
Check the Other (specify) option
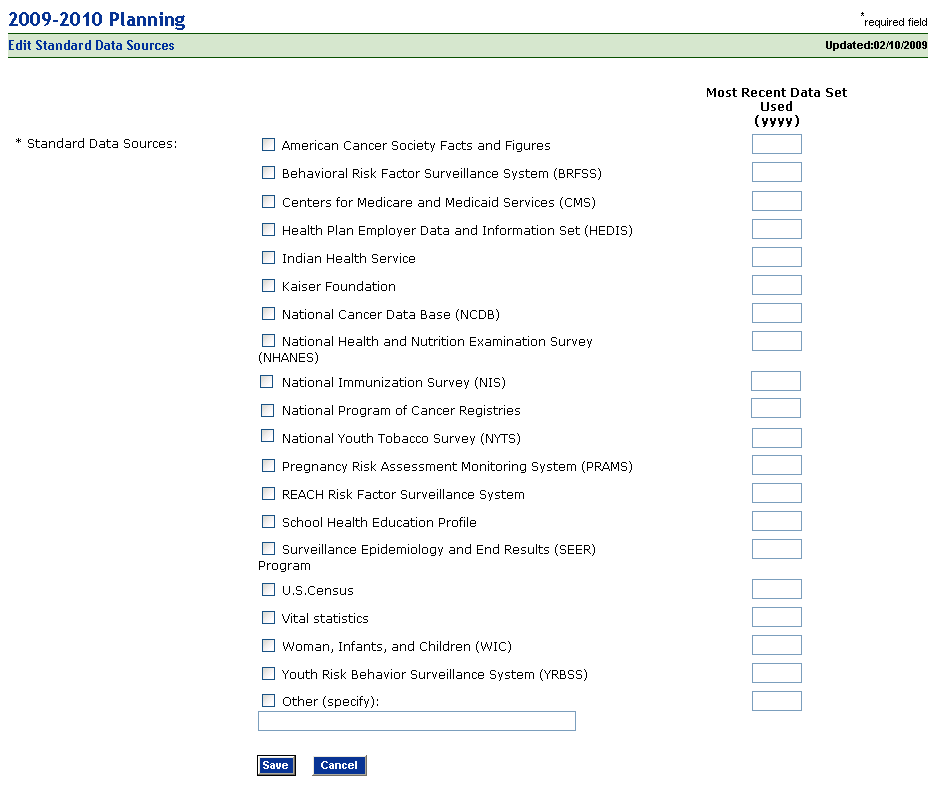click(268, 701)
